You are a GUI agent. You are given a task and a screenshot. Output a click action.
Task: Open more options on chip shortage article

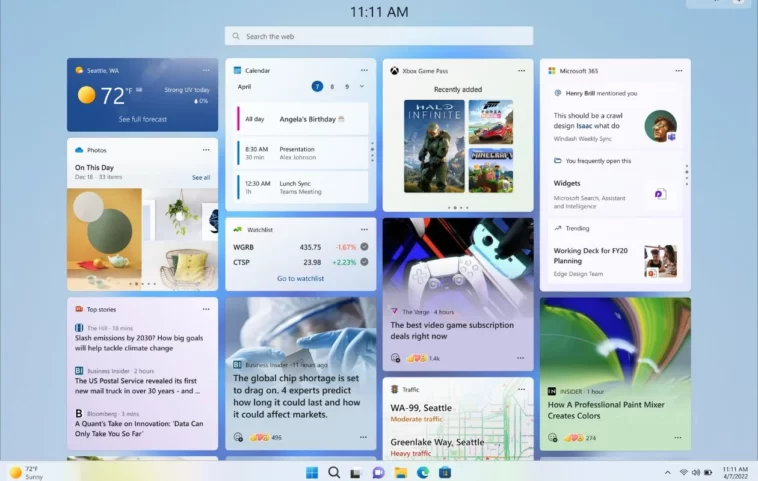click(x=364, y=437)
